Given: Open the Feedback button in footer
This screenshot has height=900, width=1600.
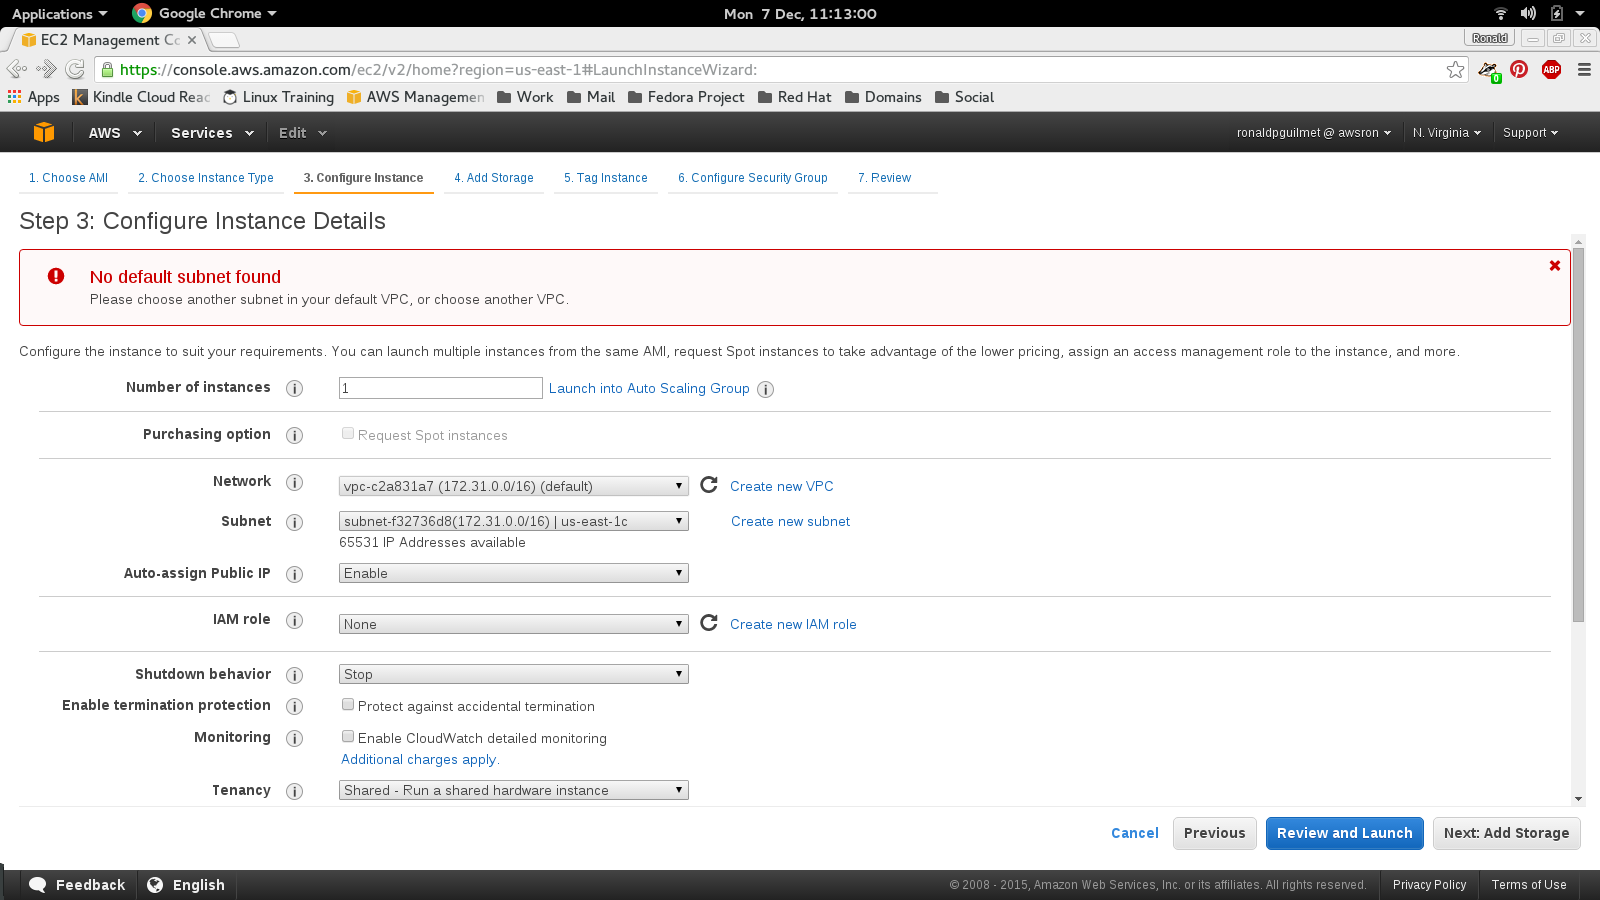Looking at the screenshot, I should (78, 885).
